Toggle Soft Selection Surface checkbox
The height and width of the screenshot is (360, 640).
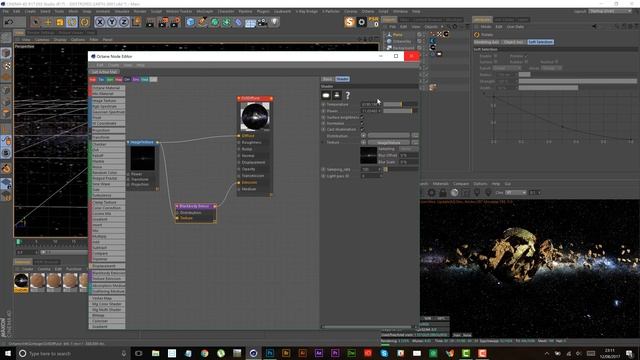click(496, 62)
